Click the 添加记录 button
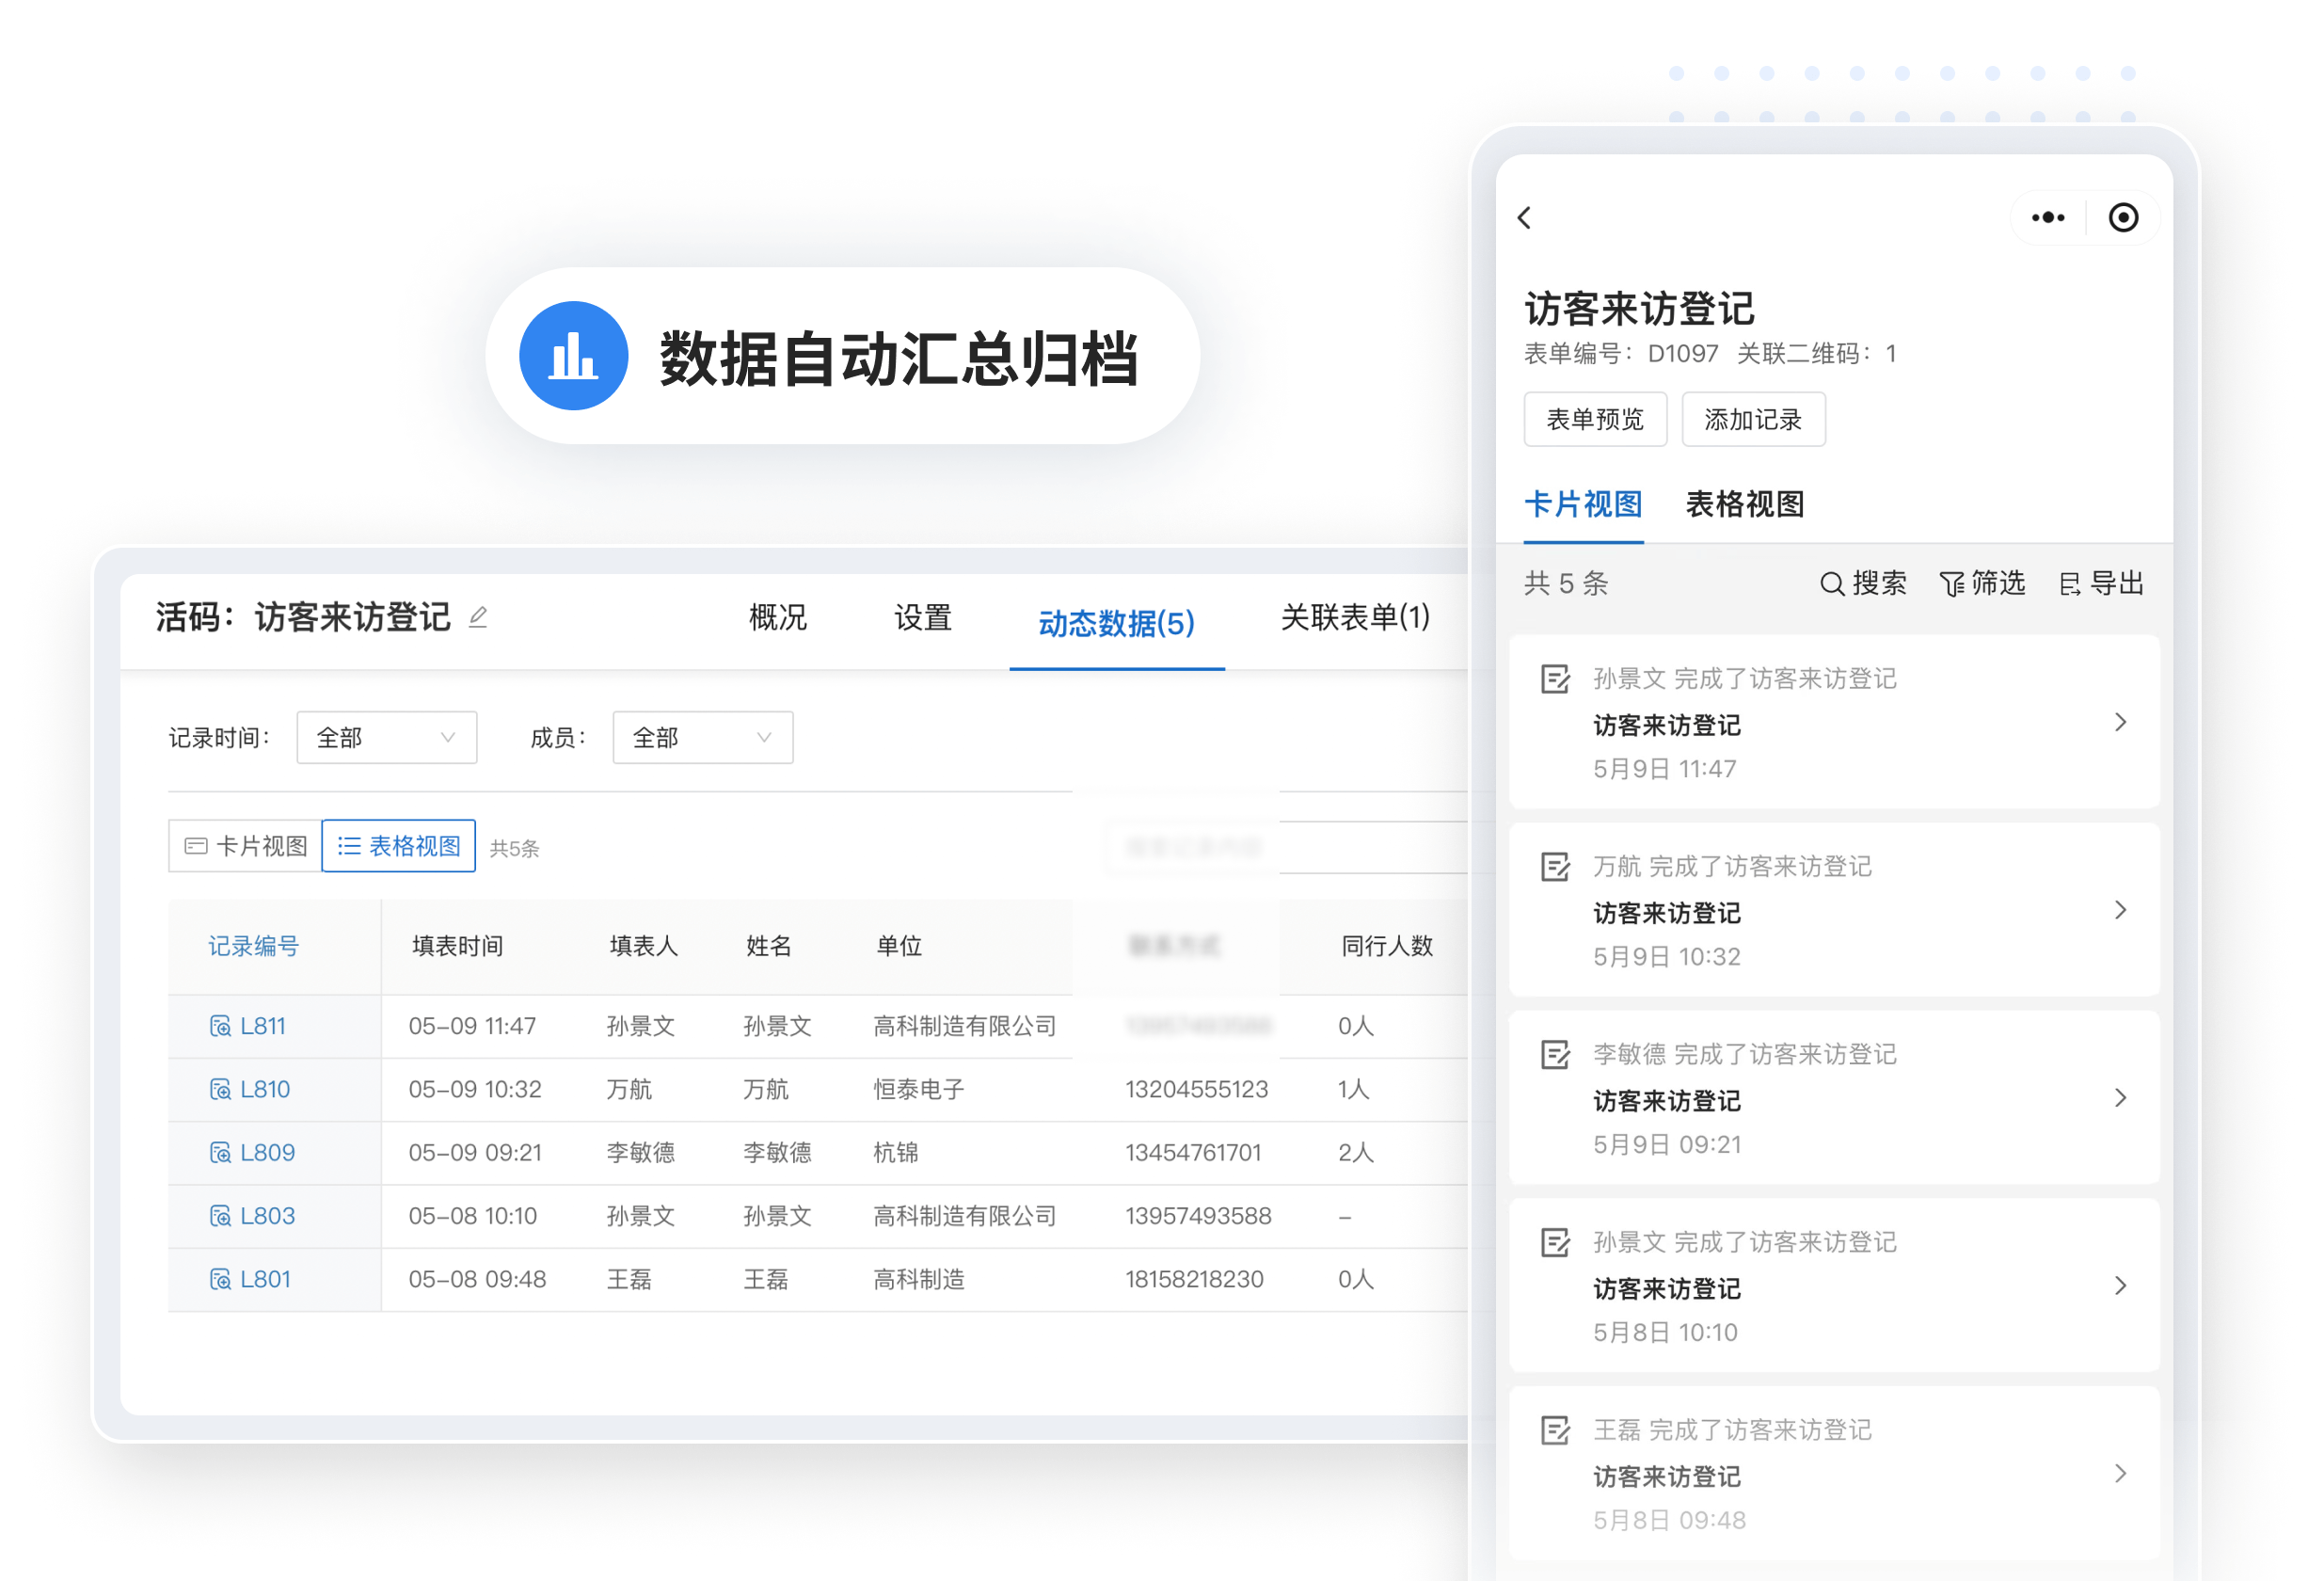2324x1581 pixels. tap(1753, 420)
